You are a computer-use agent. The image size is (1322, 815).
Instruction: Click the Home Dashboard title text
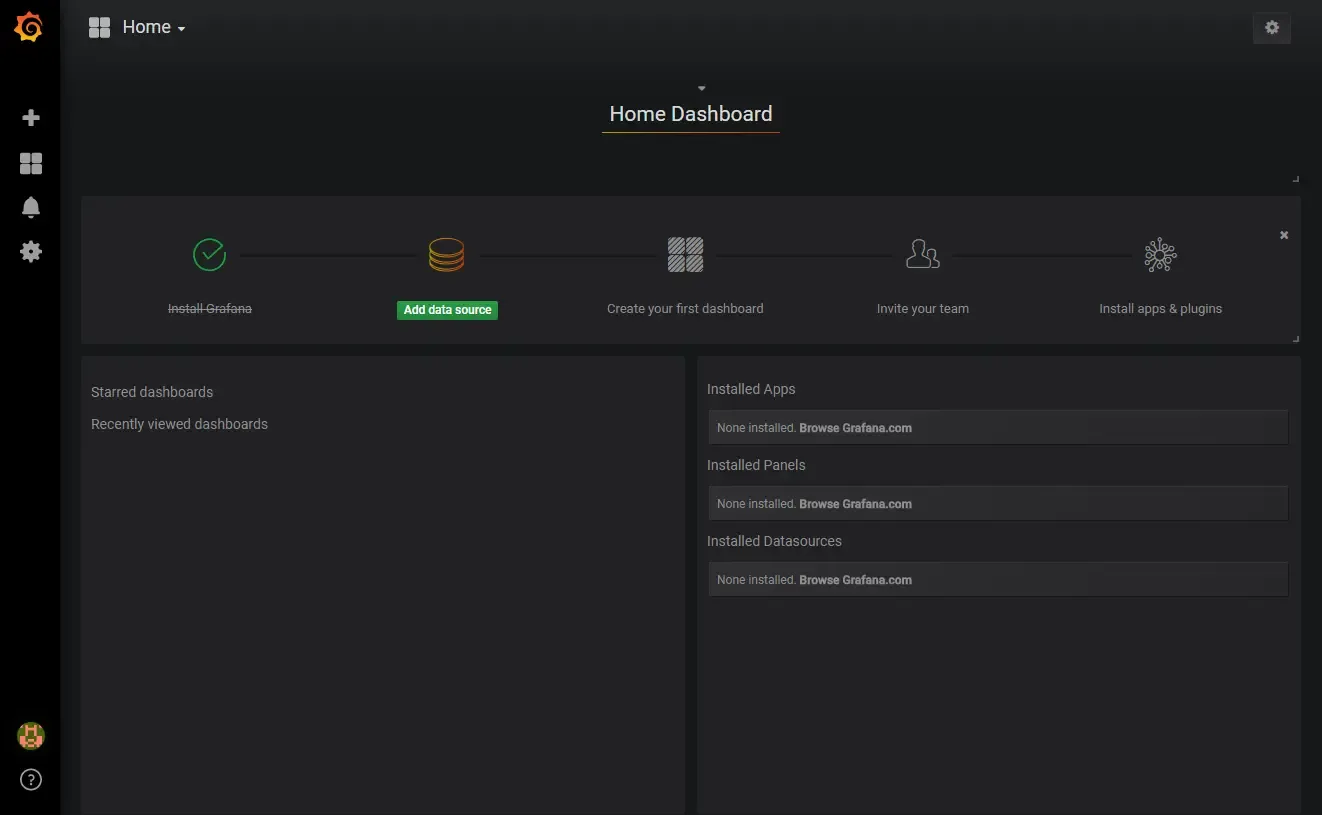coord(691,114)
